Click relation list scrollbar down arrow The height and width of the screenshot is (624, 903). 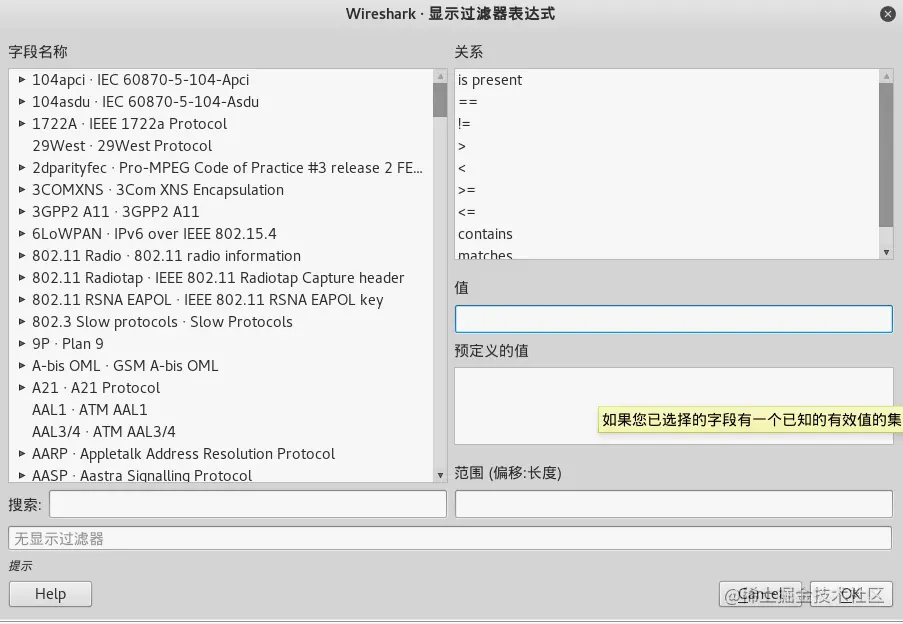[886, 252]
